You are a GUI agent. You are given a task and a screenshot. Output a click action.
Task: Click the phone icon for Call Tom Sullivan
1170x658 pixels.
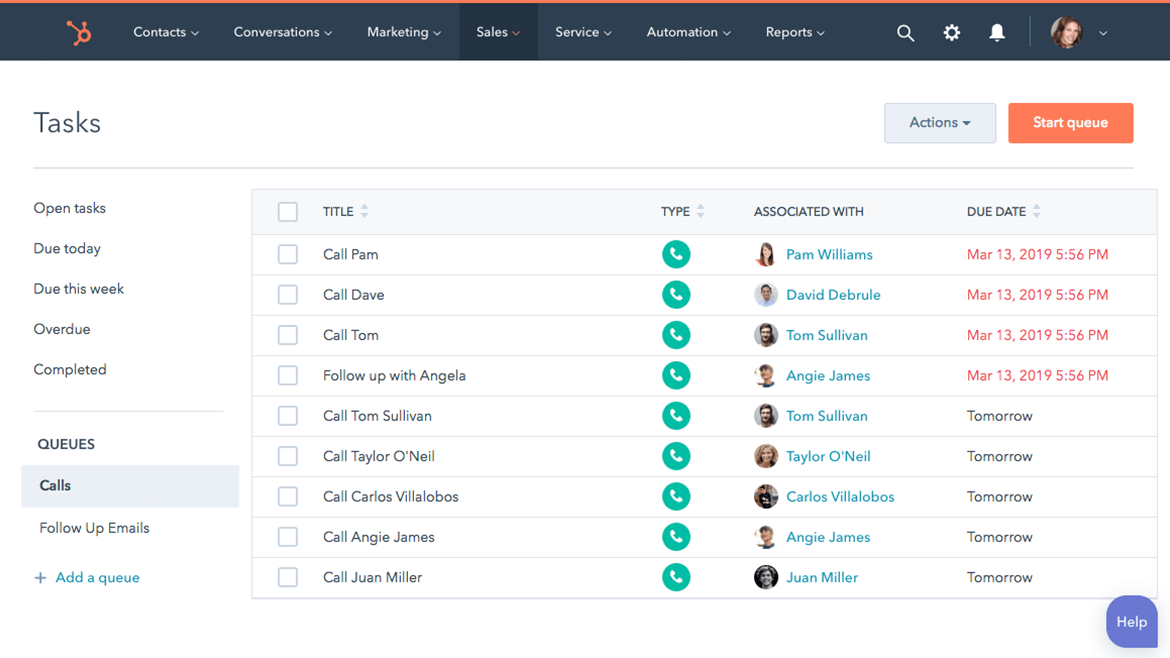click(x=676, y=416)
